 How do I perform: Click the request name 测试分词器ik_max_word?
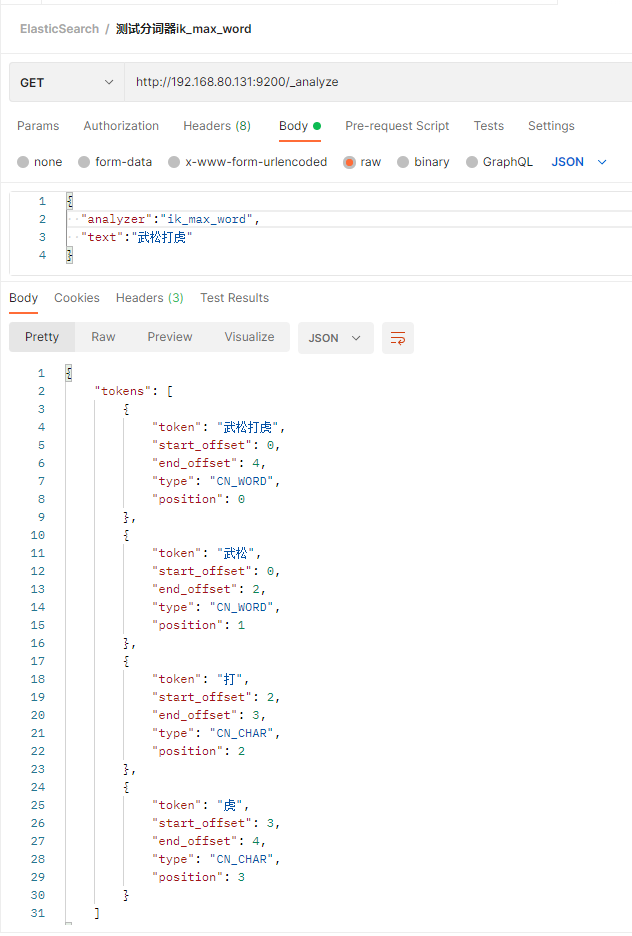tap(183, 29)
